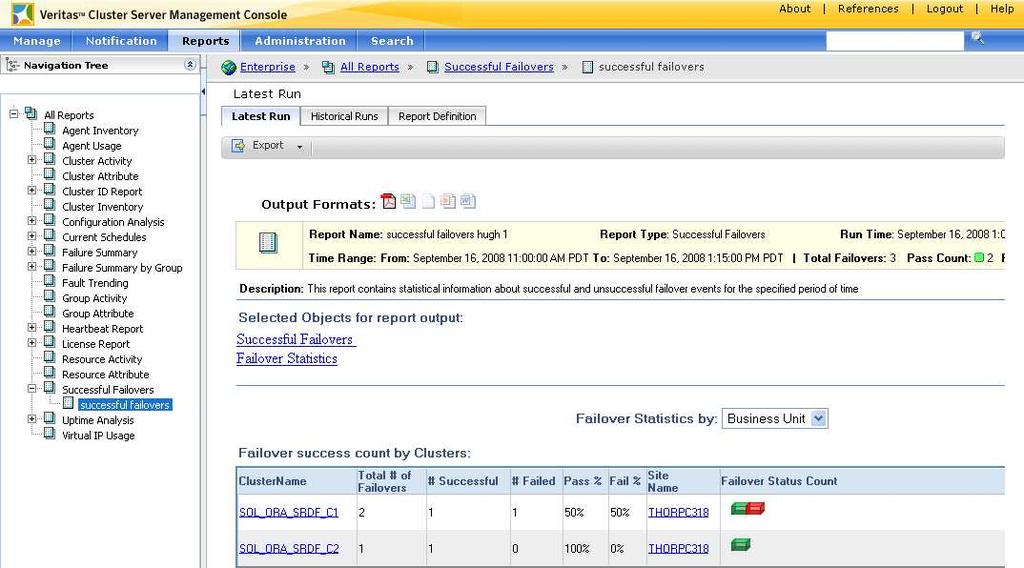The image size is (1024, 568).
Task: Click the Excel output format icon
Action: (x=408, y=201)
